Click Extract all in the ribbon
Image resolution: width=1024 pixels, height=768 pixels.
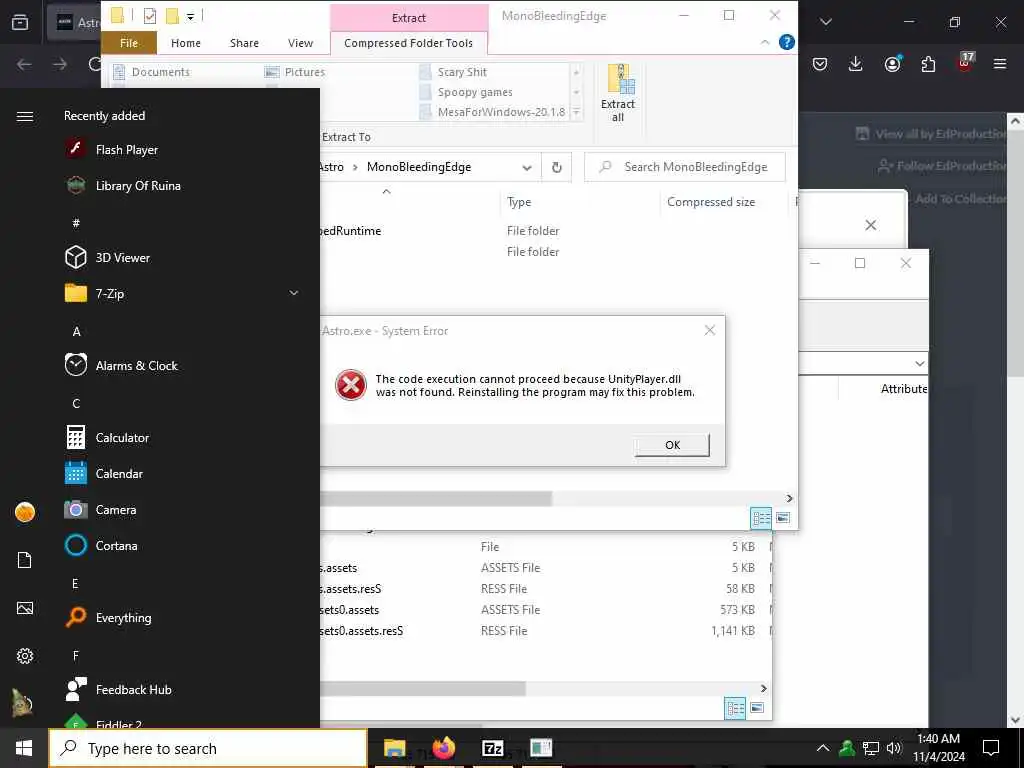pos(618,93)
